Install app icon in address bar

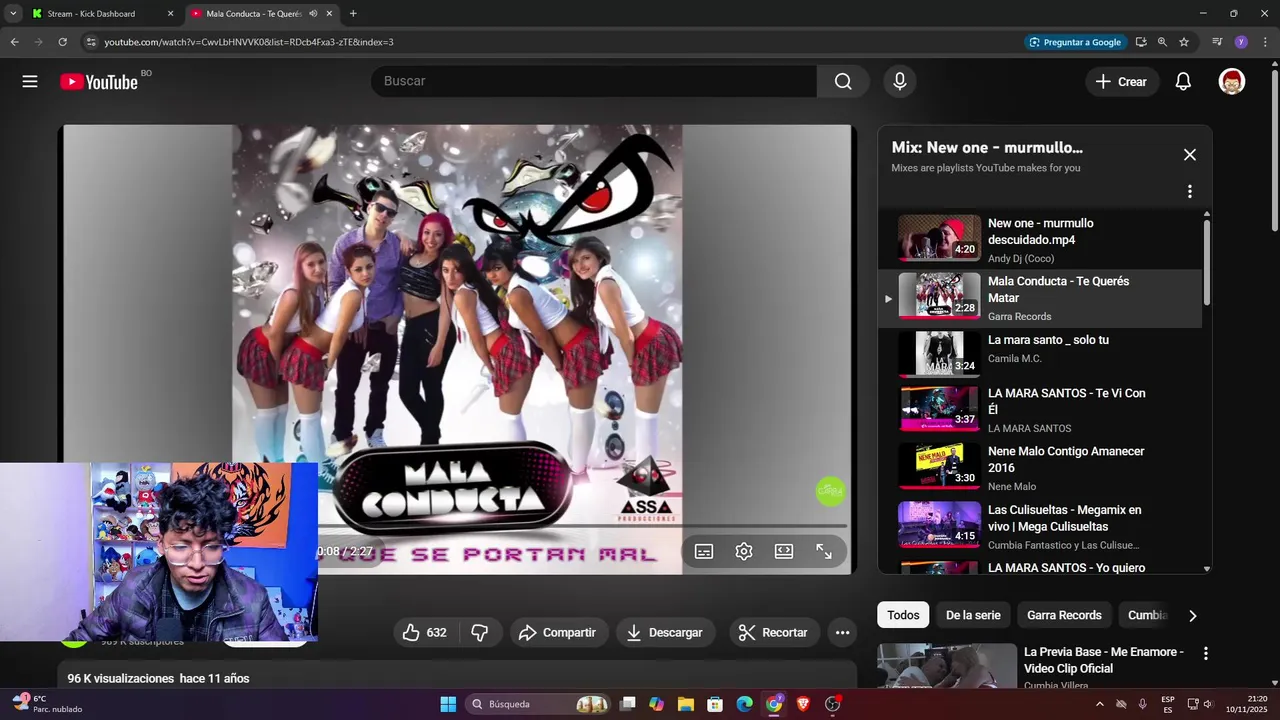click(x=1141, y=42)
